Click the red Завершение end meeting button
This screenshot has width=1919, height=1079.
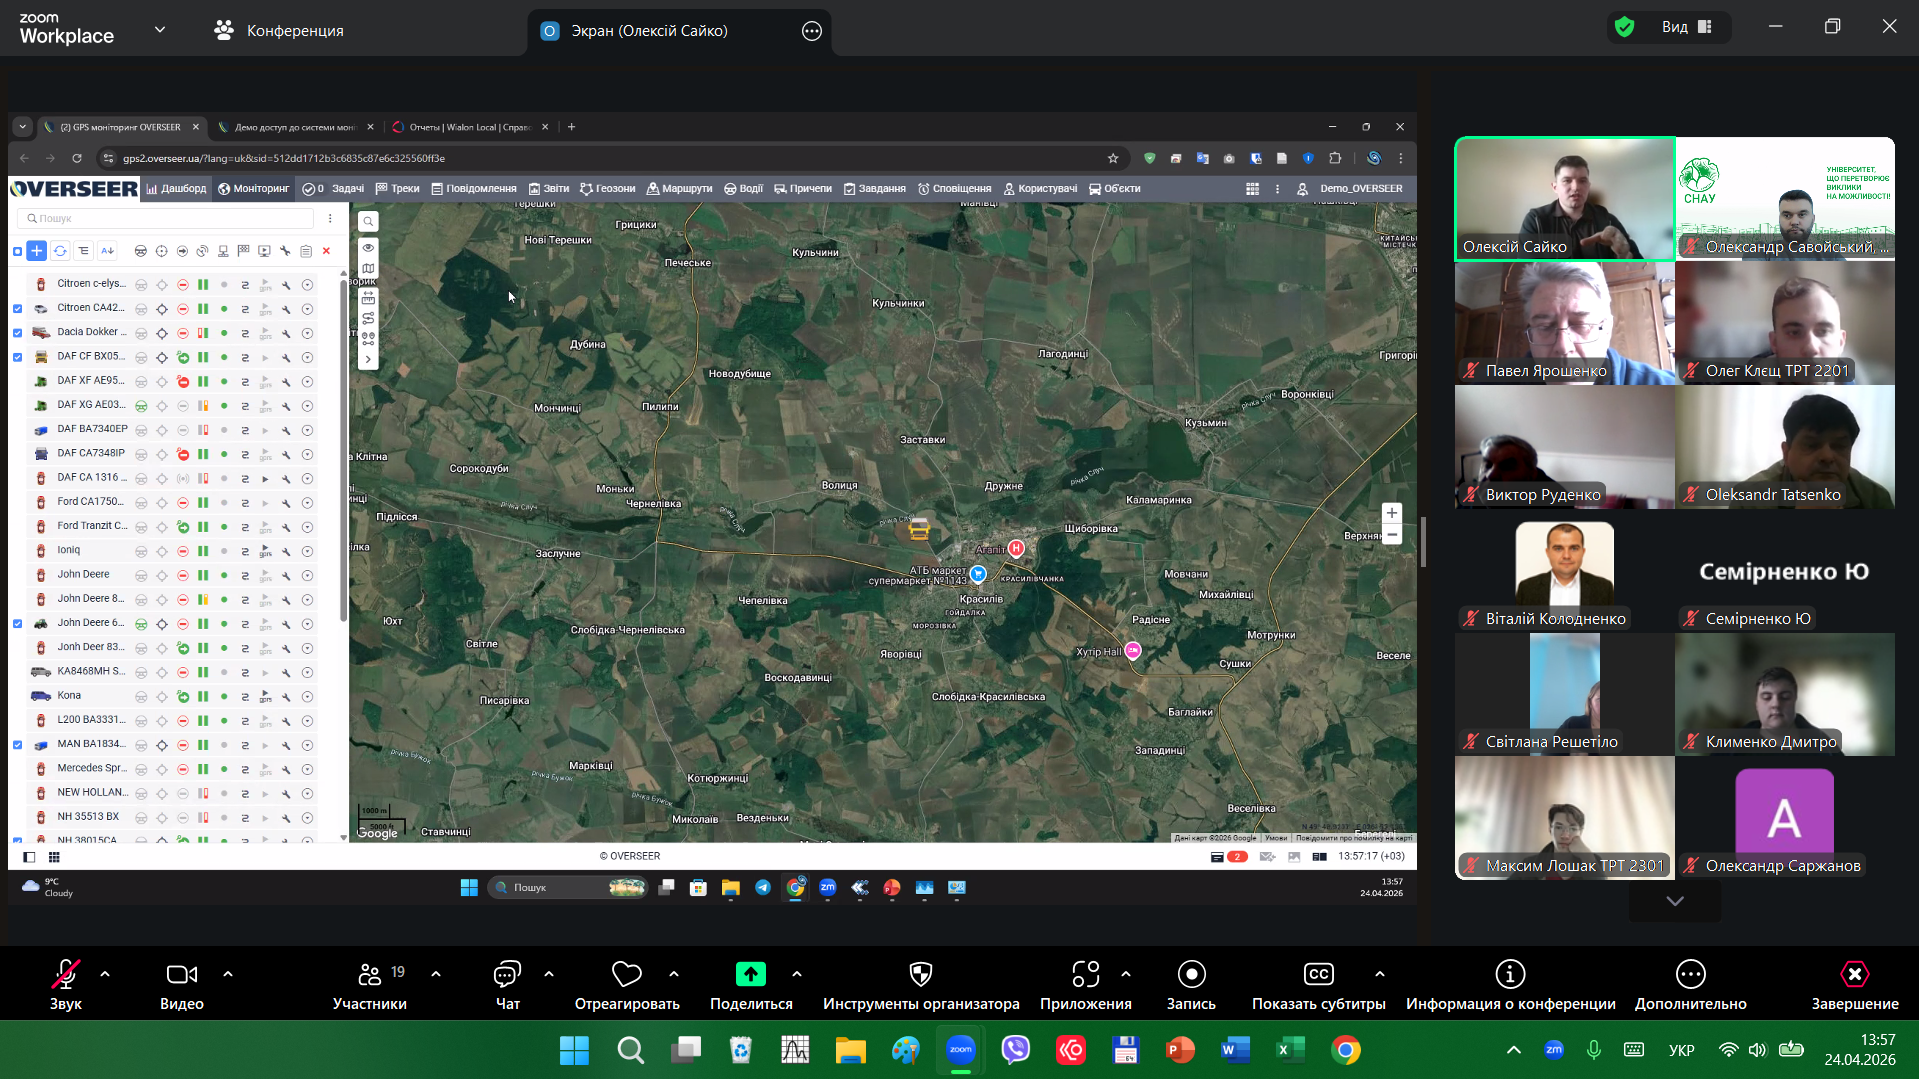click(1854, 975)
